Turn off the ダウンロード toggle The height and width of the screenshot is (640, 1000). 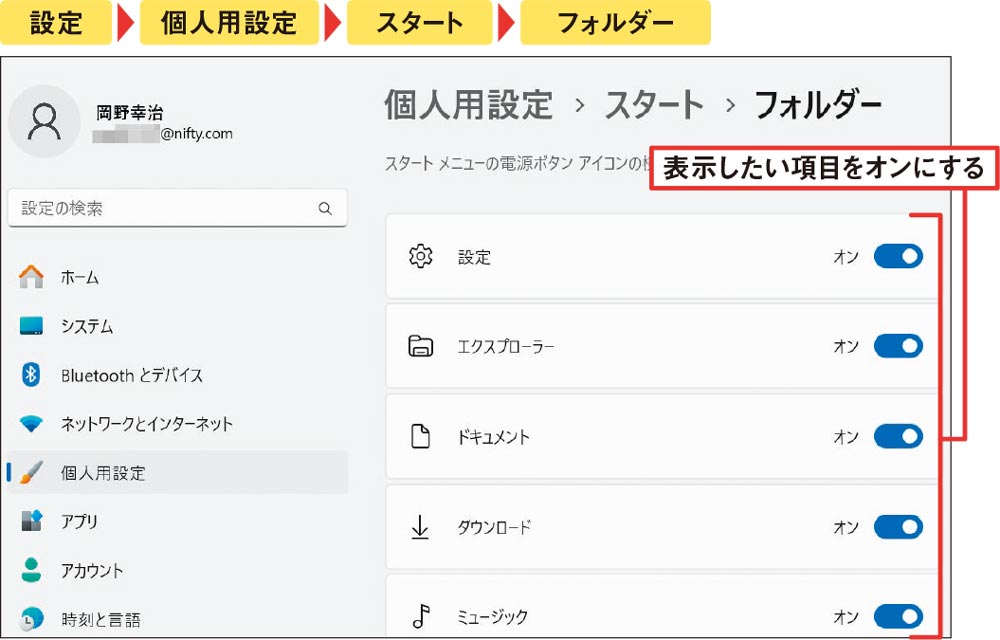898,527
